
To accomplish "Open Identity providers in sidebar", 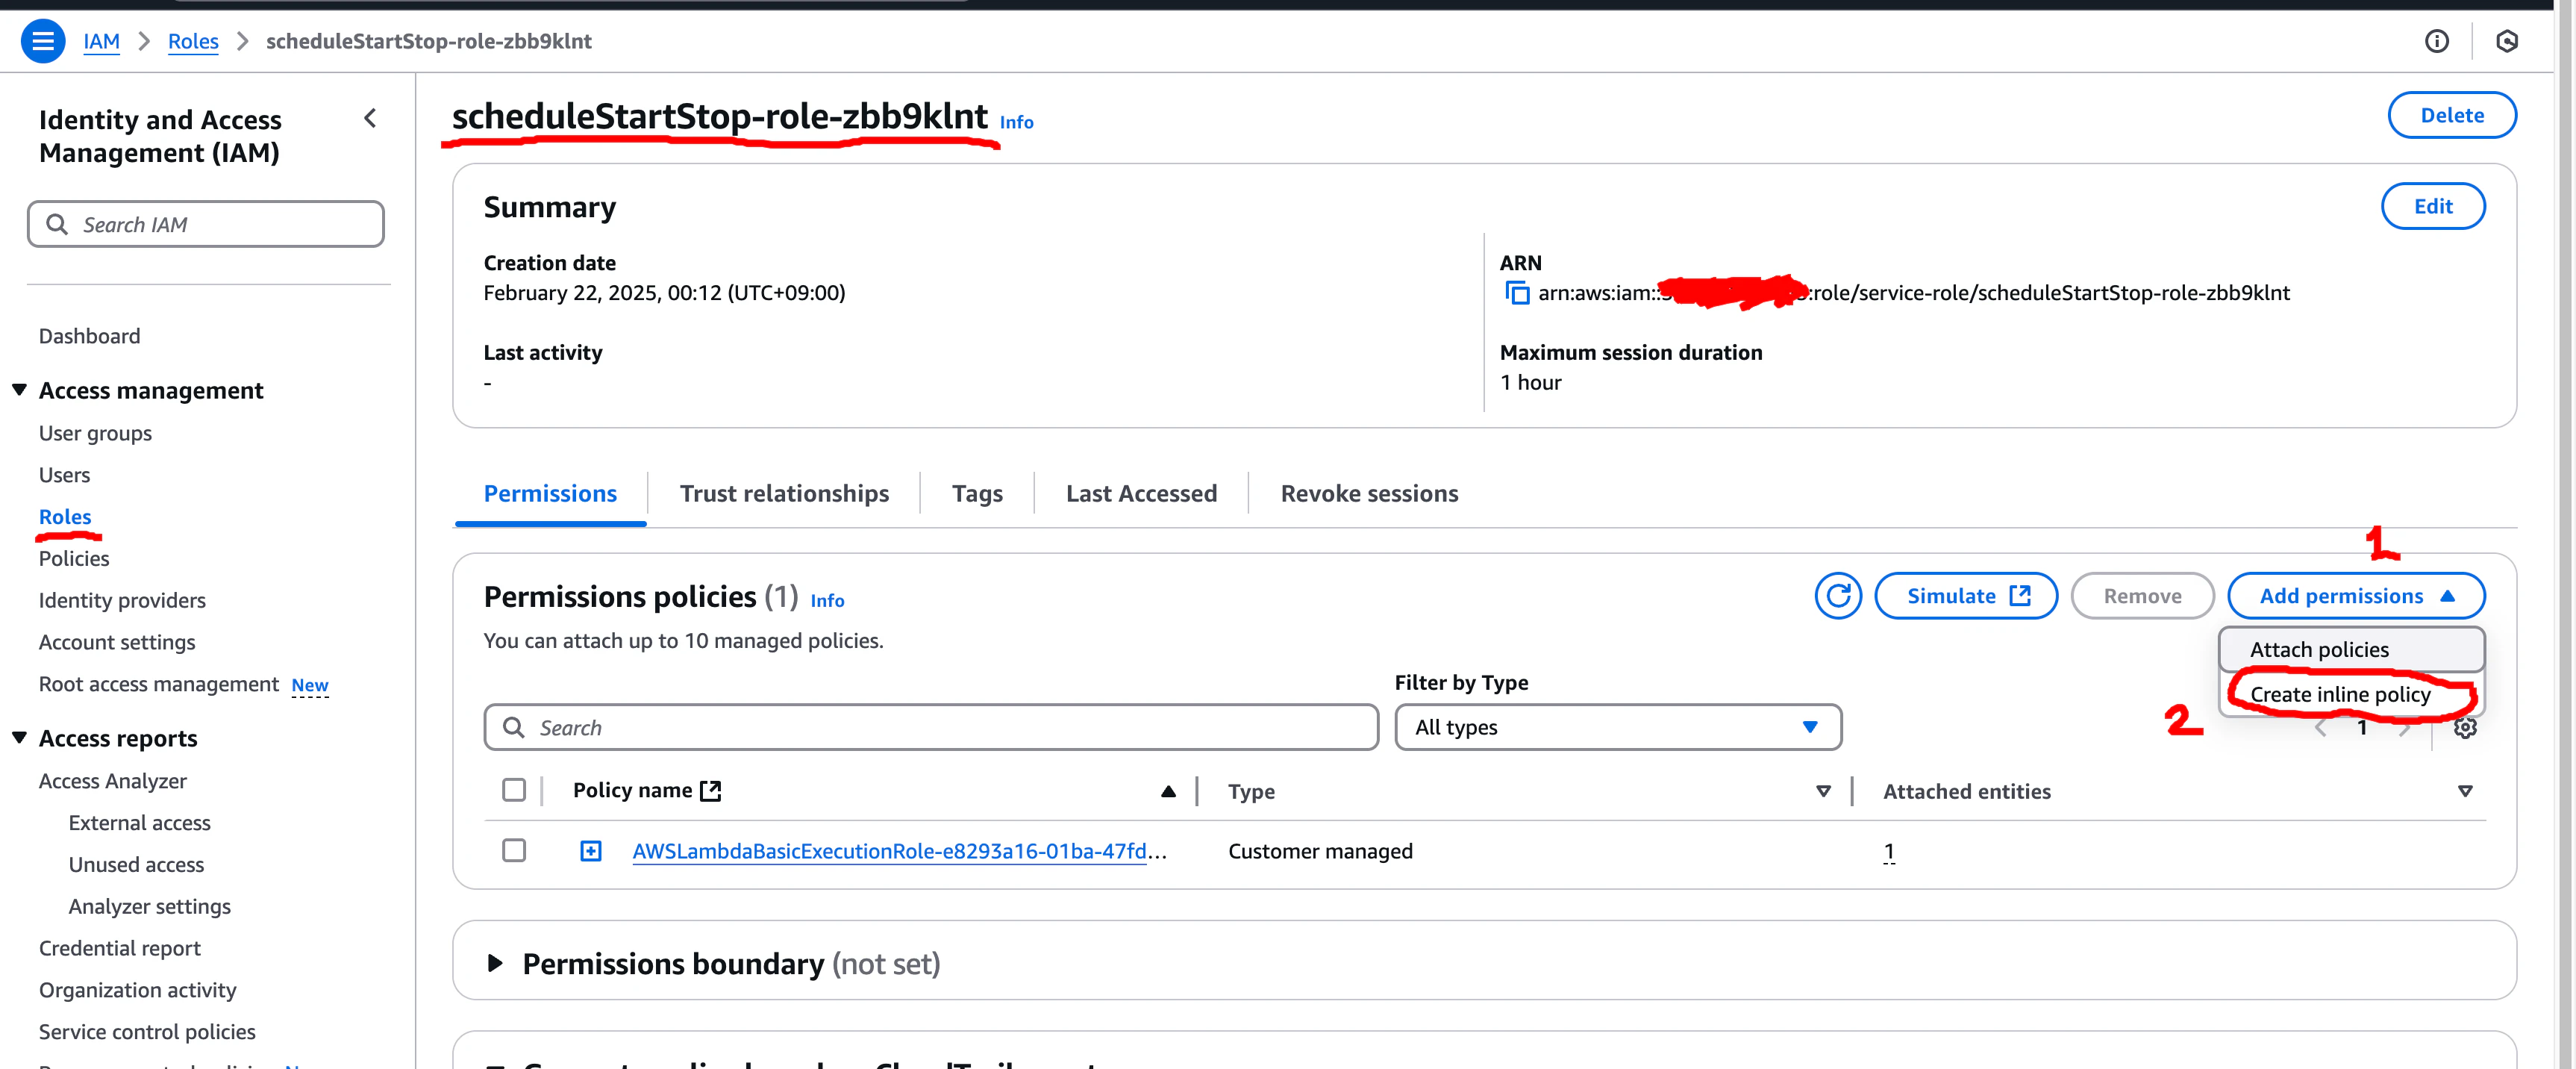I will pos(122,600).
